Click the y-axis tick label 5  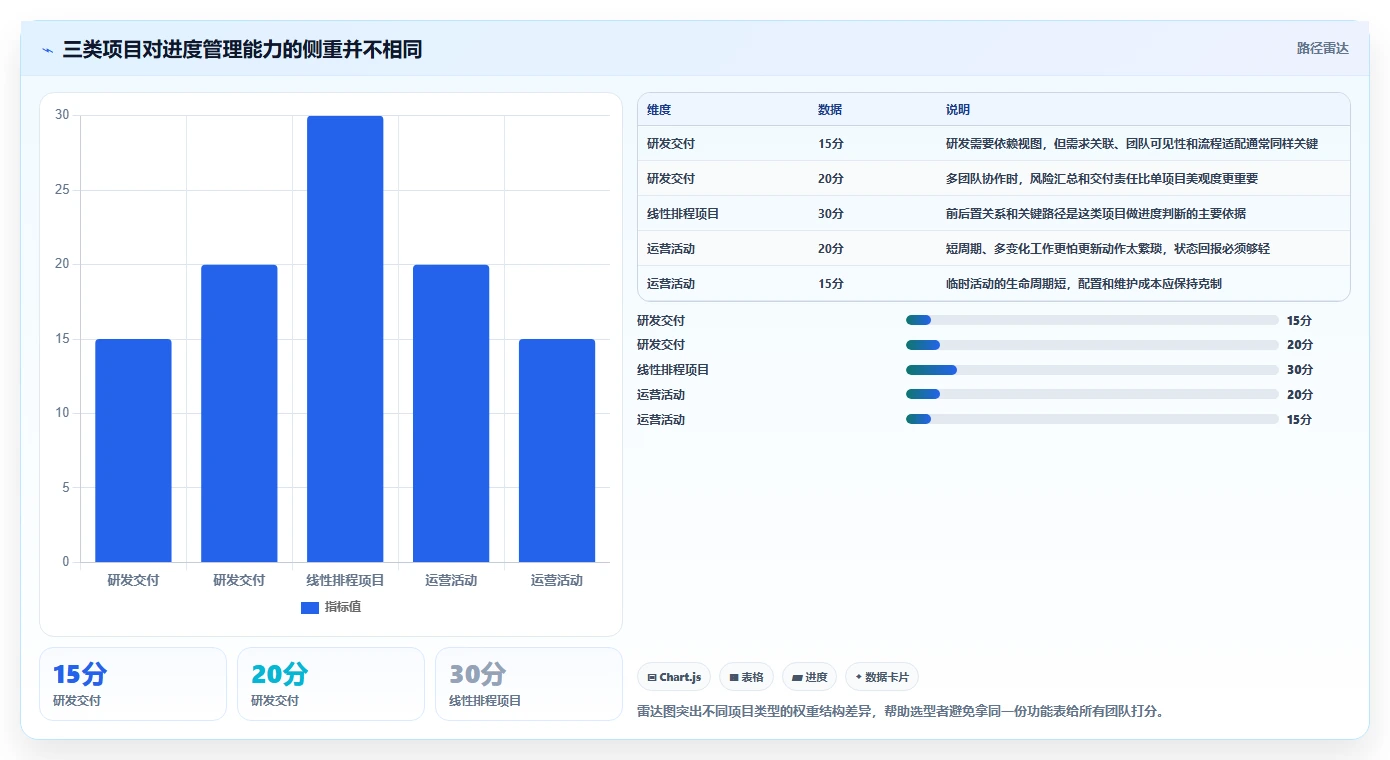(66, 487)
